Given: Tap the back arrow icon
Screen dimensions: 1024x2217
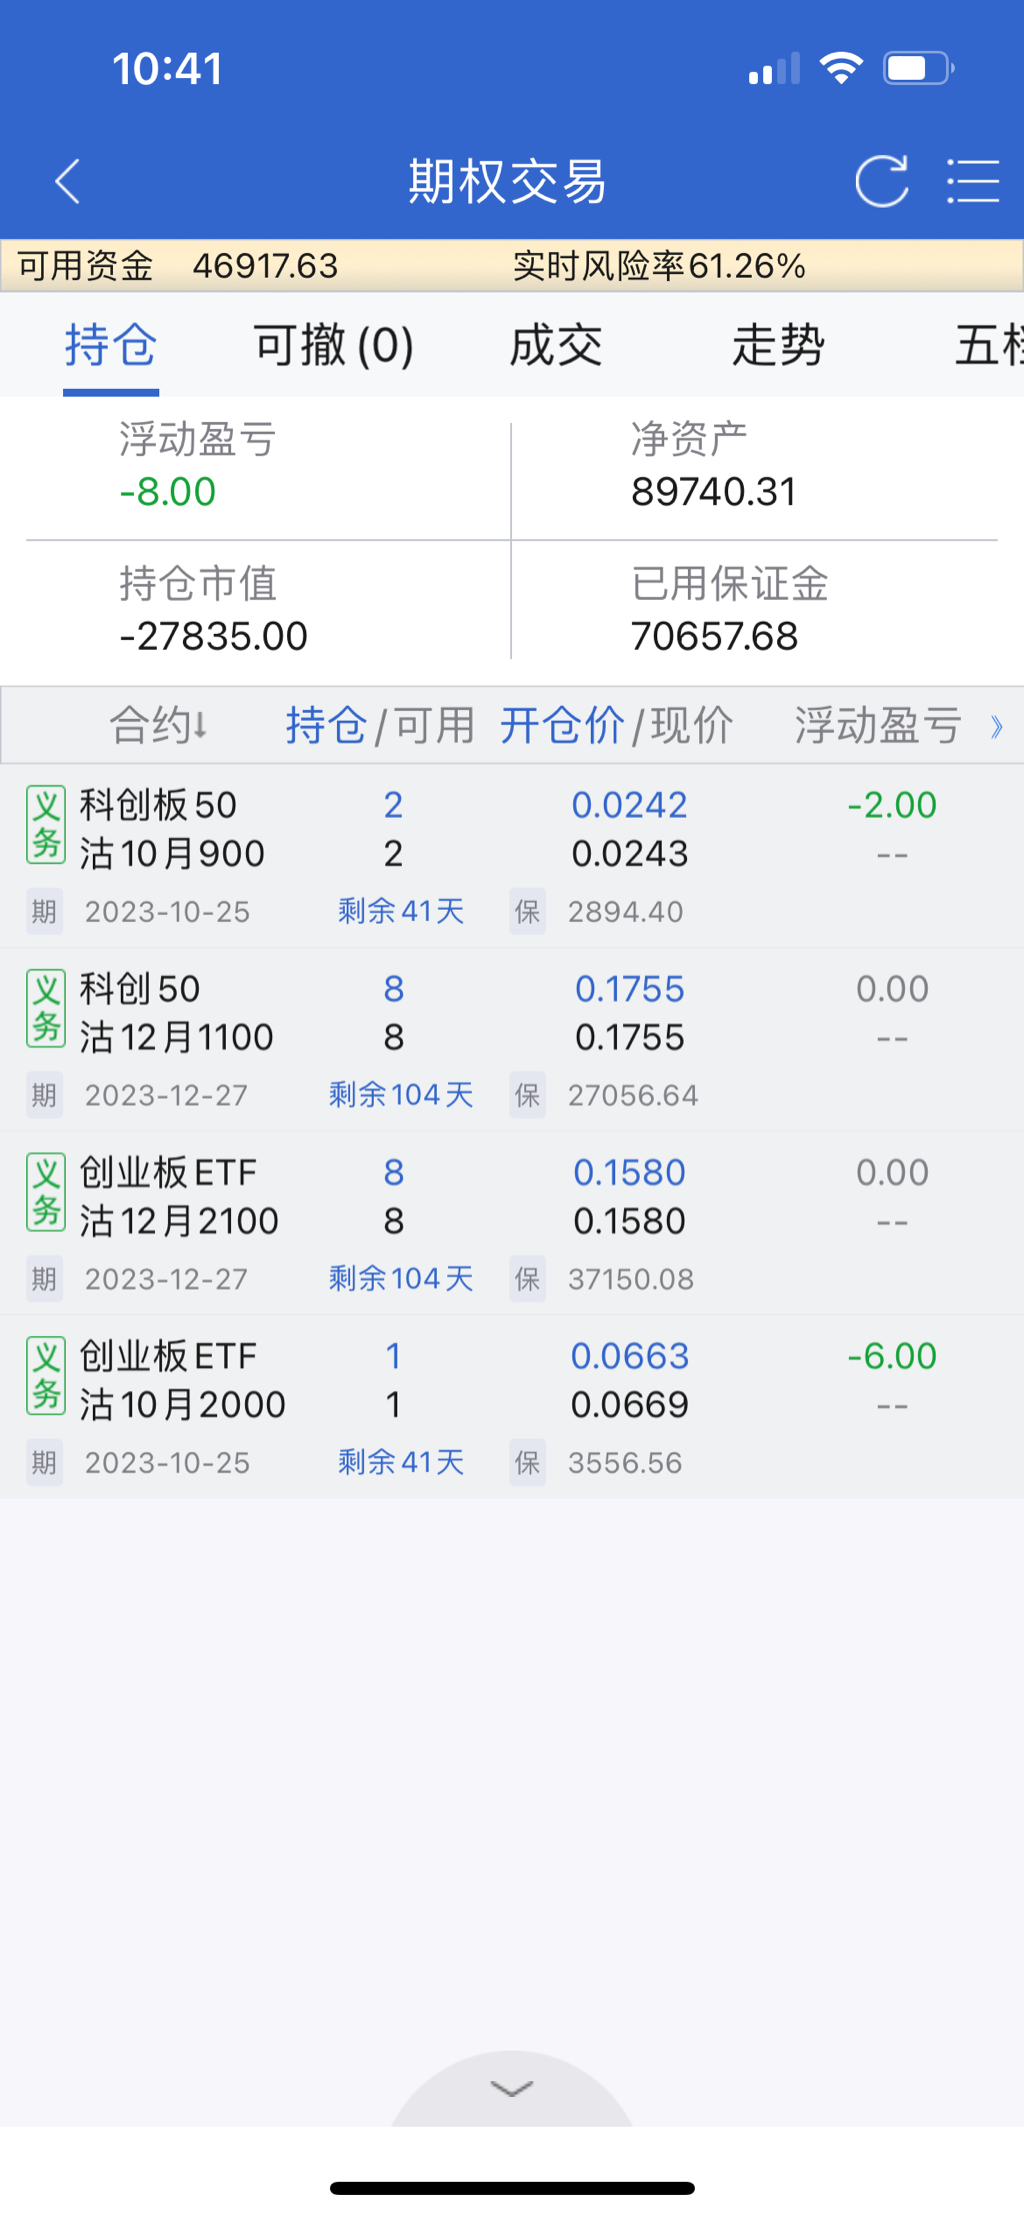Looking at the screenshot, I should [x=68, y=182].
